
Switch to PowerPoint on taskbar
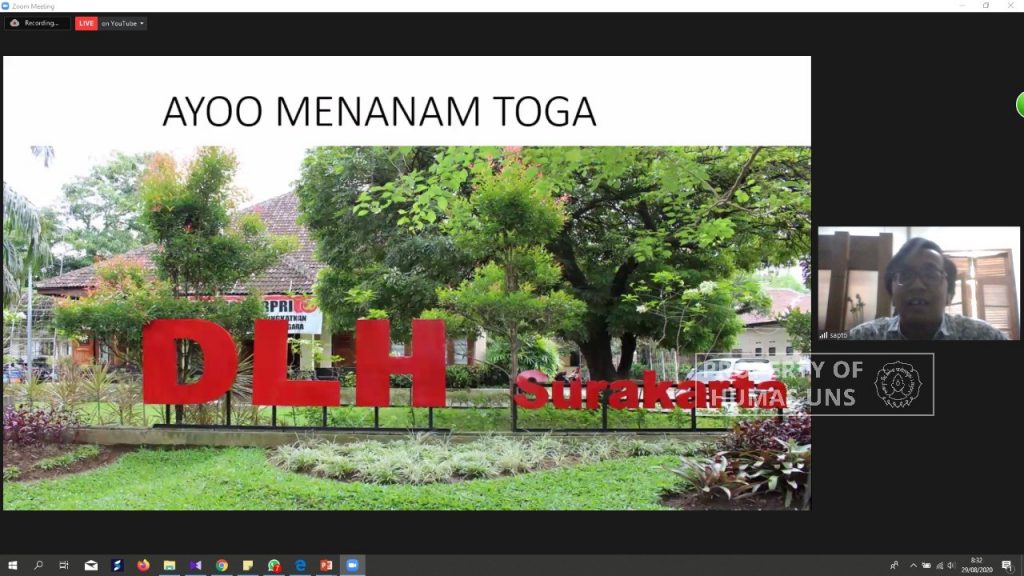point(326,565)
